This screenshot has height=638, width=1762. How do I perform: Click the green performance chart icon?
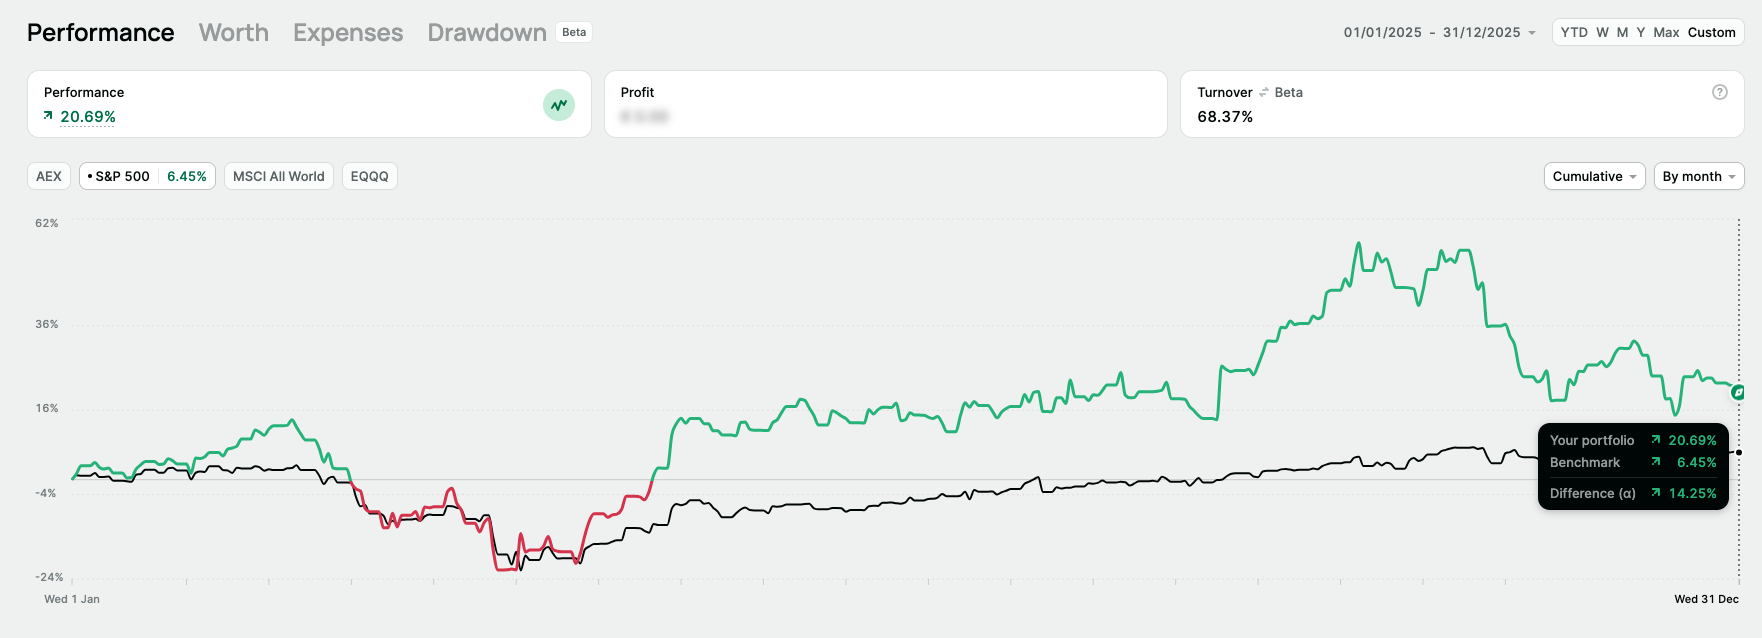point(559,105)
